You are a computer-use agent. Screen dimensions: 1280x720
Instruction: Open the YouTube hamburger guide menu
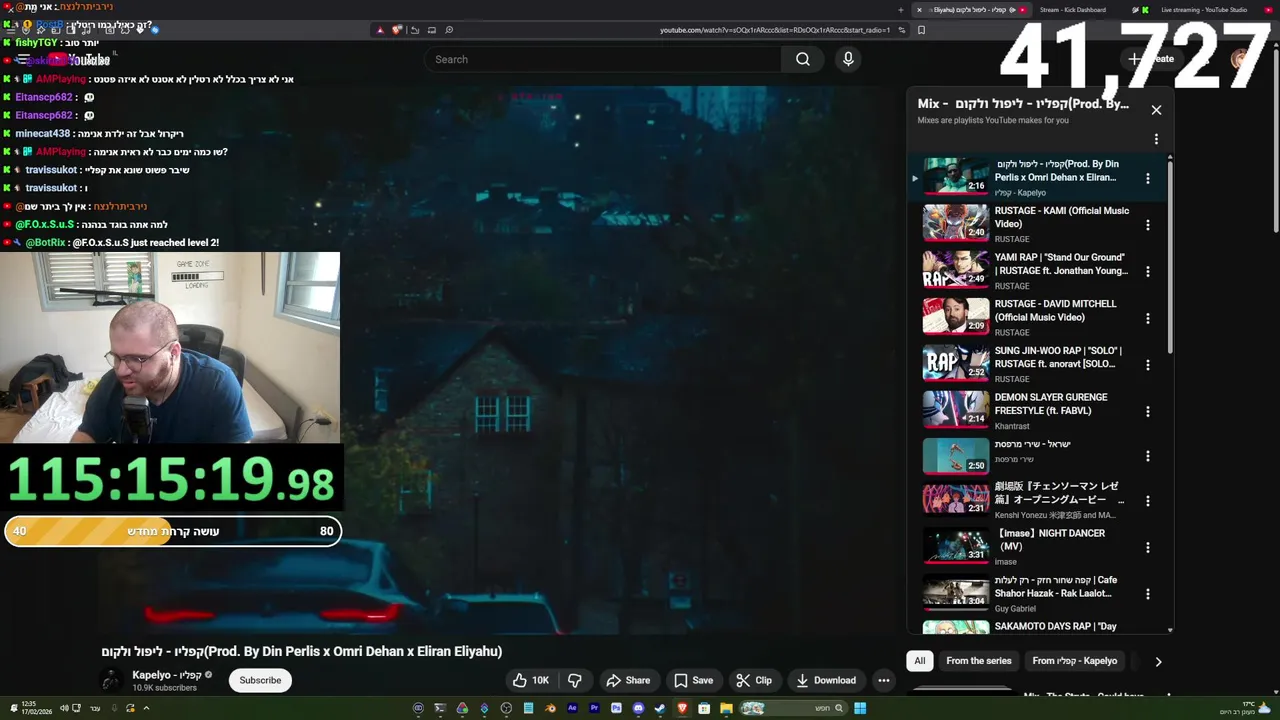click(23, 60)
